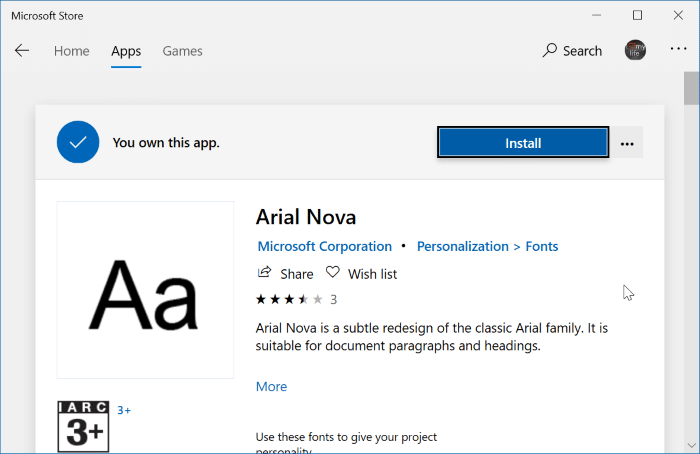Add Arial Nova to Wish list
This screenshot has height=454, width=700.
click(361, 273)
